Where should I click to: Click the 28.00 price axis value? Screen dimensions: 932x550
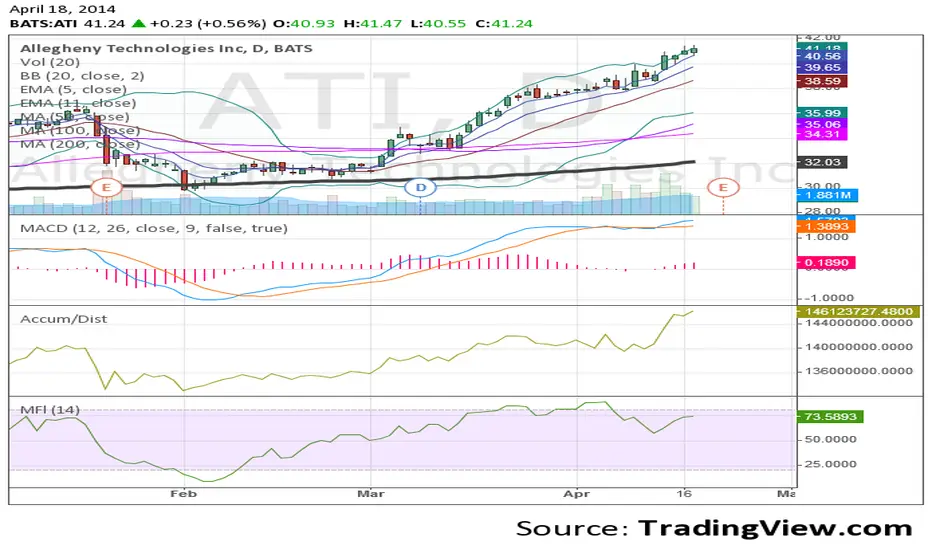pyautogui.click(x=823, y=211)
